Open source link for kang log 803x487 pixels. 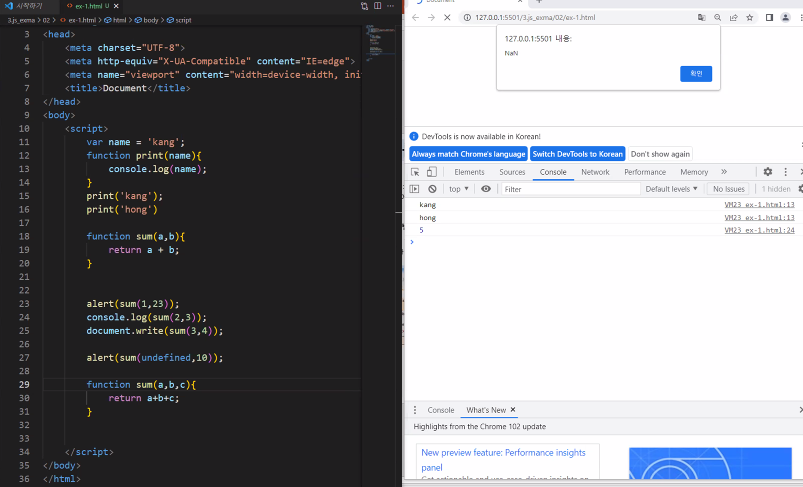pos(759,205)
